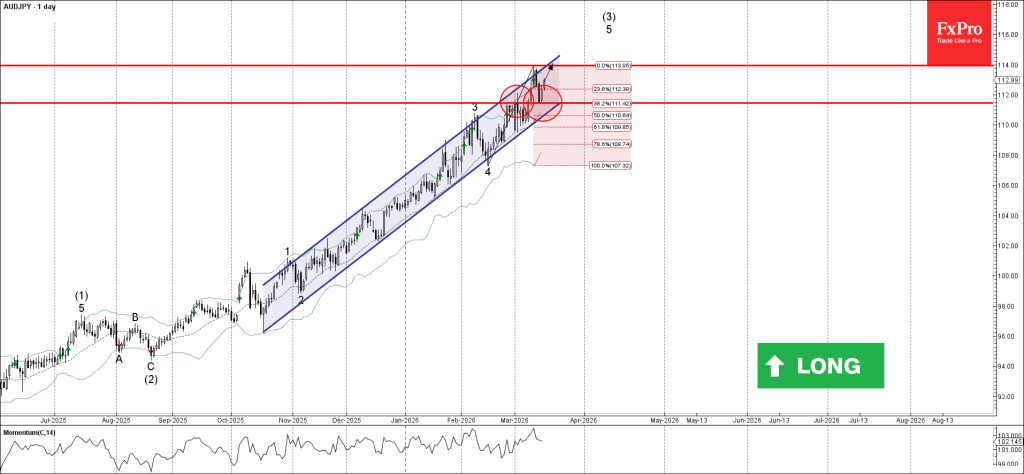Image resolution: width=1024 pixels, height=474 pixels.
Task: Click the 110.00 price axis label
Action: click(x=1008, y=125)
